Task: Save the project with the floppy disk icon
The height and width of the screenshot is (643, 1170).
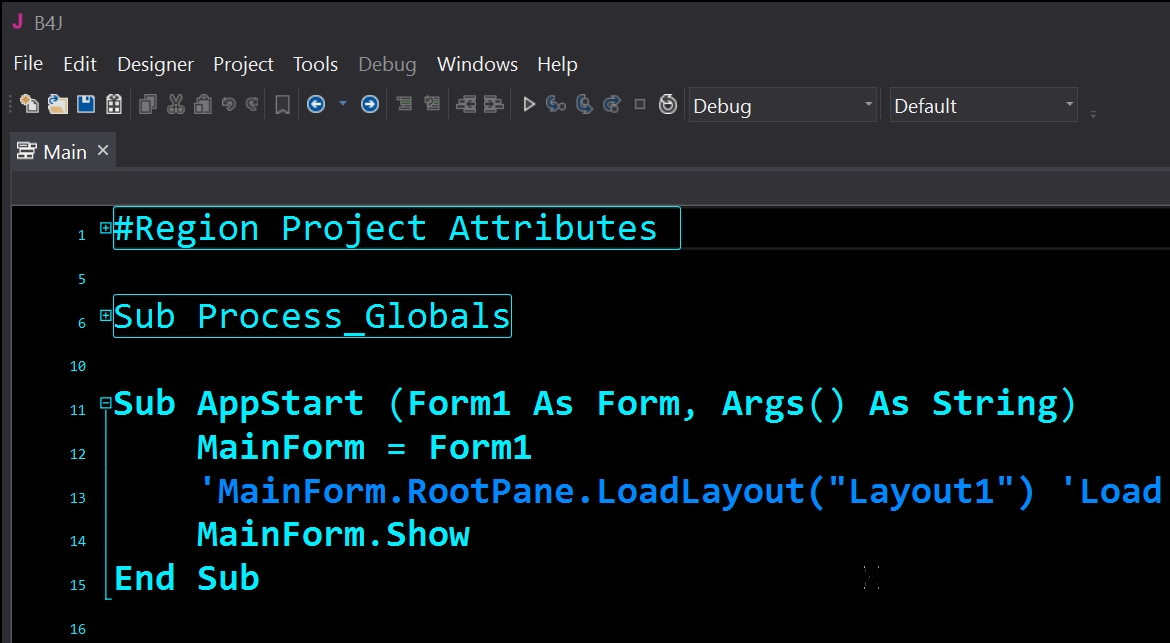Action: click(86, 104)
